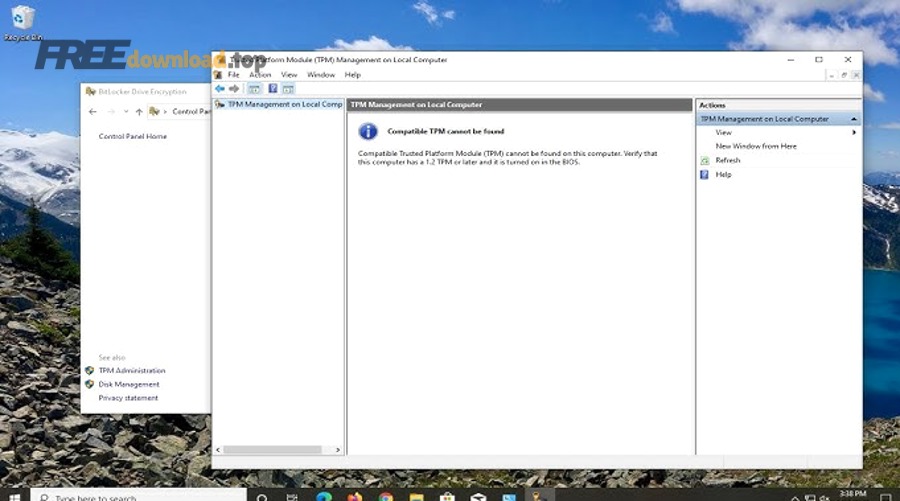Click New Window from Here action
This screenshot has height=501, width=900.
pos(756,146)
